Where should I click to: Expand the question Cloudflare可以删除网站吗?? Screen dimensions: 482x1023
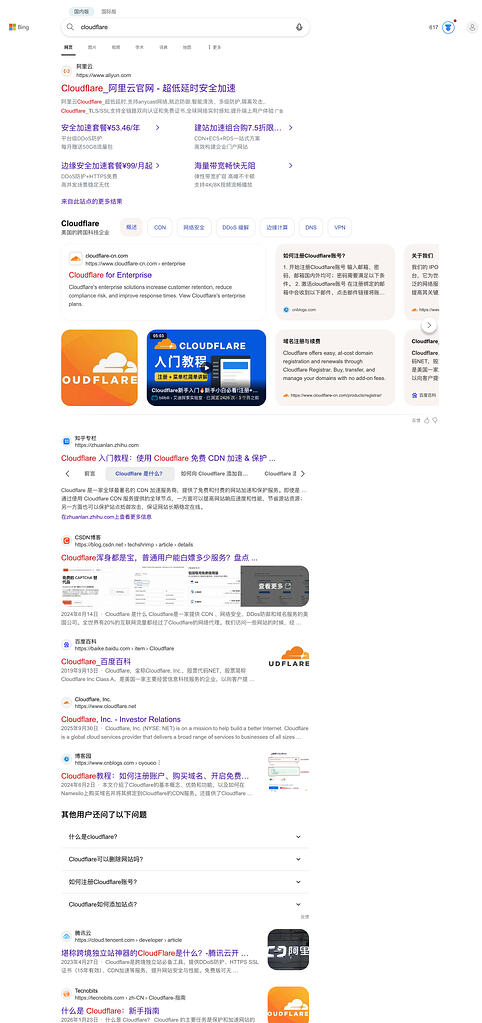coord(185,859)
